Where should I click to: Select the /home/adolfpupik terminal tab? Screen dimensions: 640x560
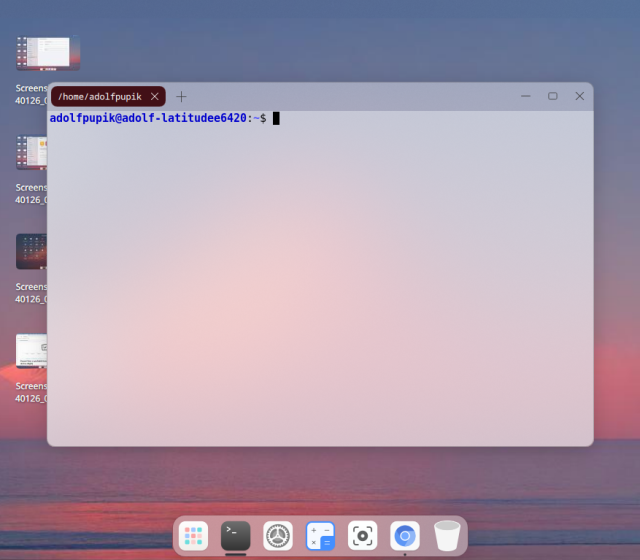pyautogui.click(x=98, y=97)
